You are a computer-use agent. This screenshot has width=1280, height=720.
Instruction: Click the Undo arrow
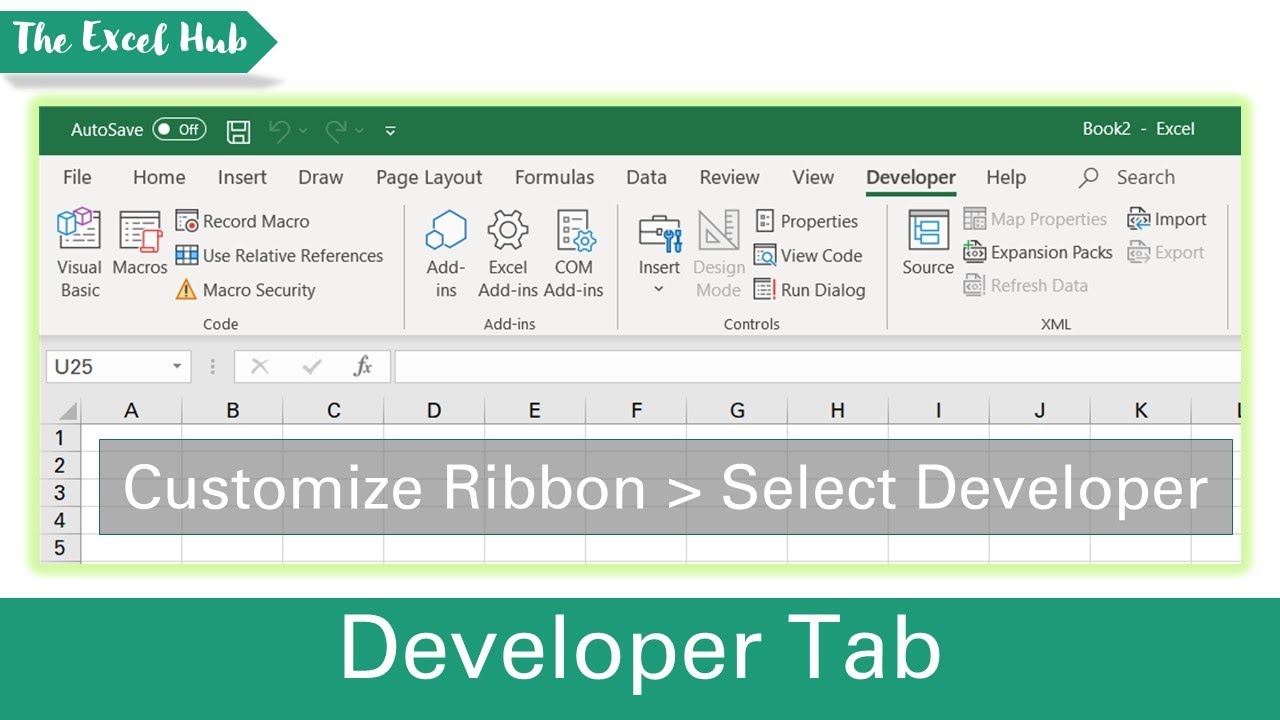(x=280, y=130)
